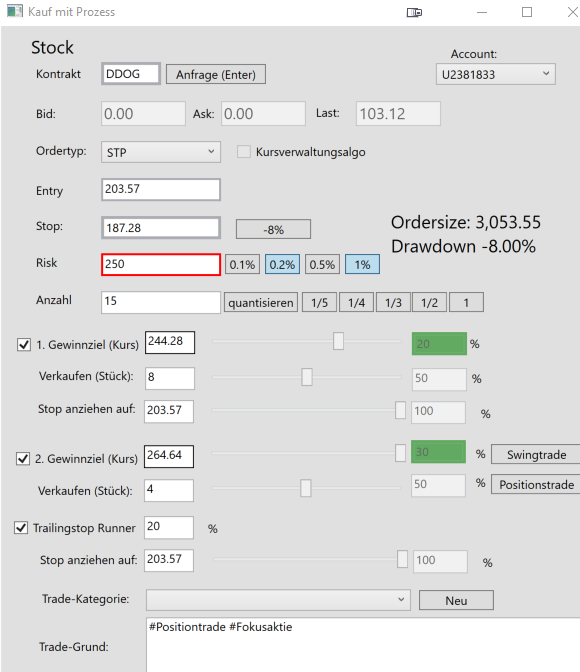Expand the Ordertyp STP dropdown
The image size is (580, 672).
pyautogui.click(x=161, y=152)
